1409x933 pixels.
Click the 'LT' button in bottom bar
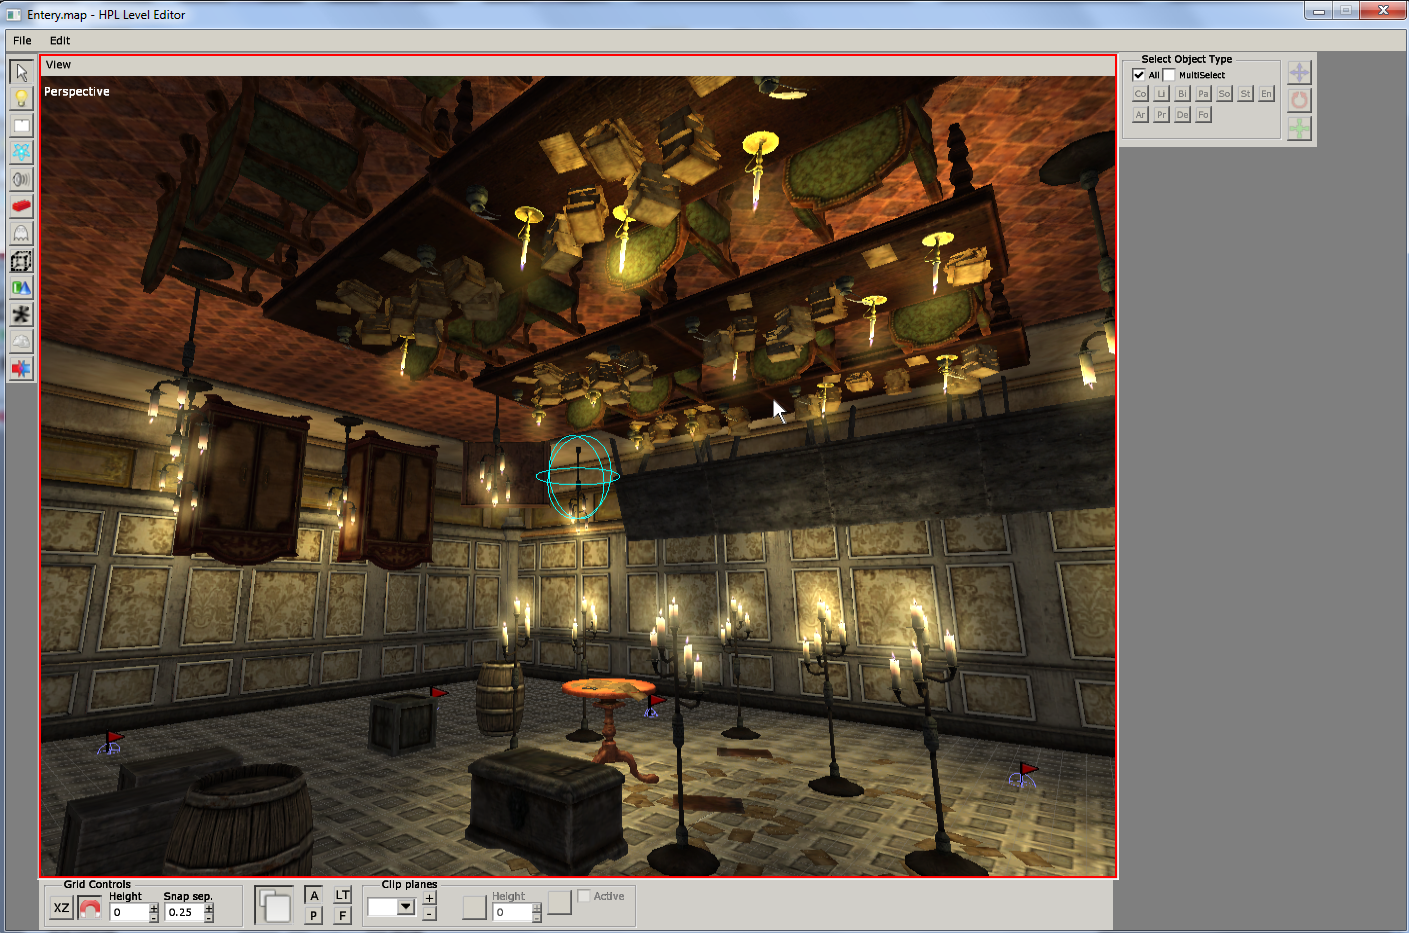[x=343, y=896]
